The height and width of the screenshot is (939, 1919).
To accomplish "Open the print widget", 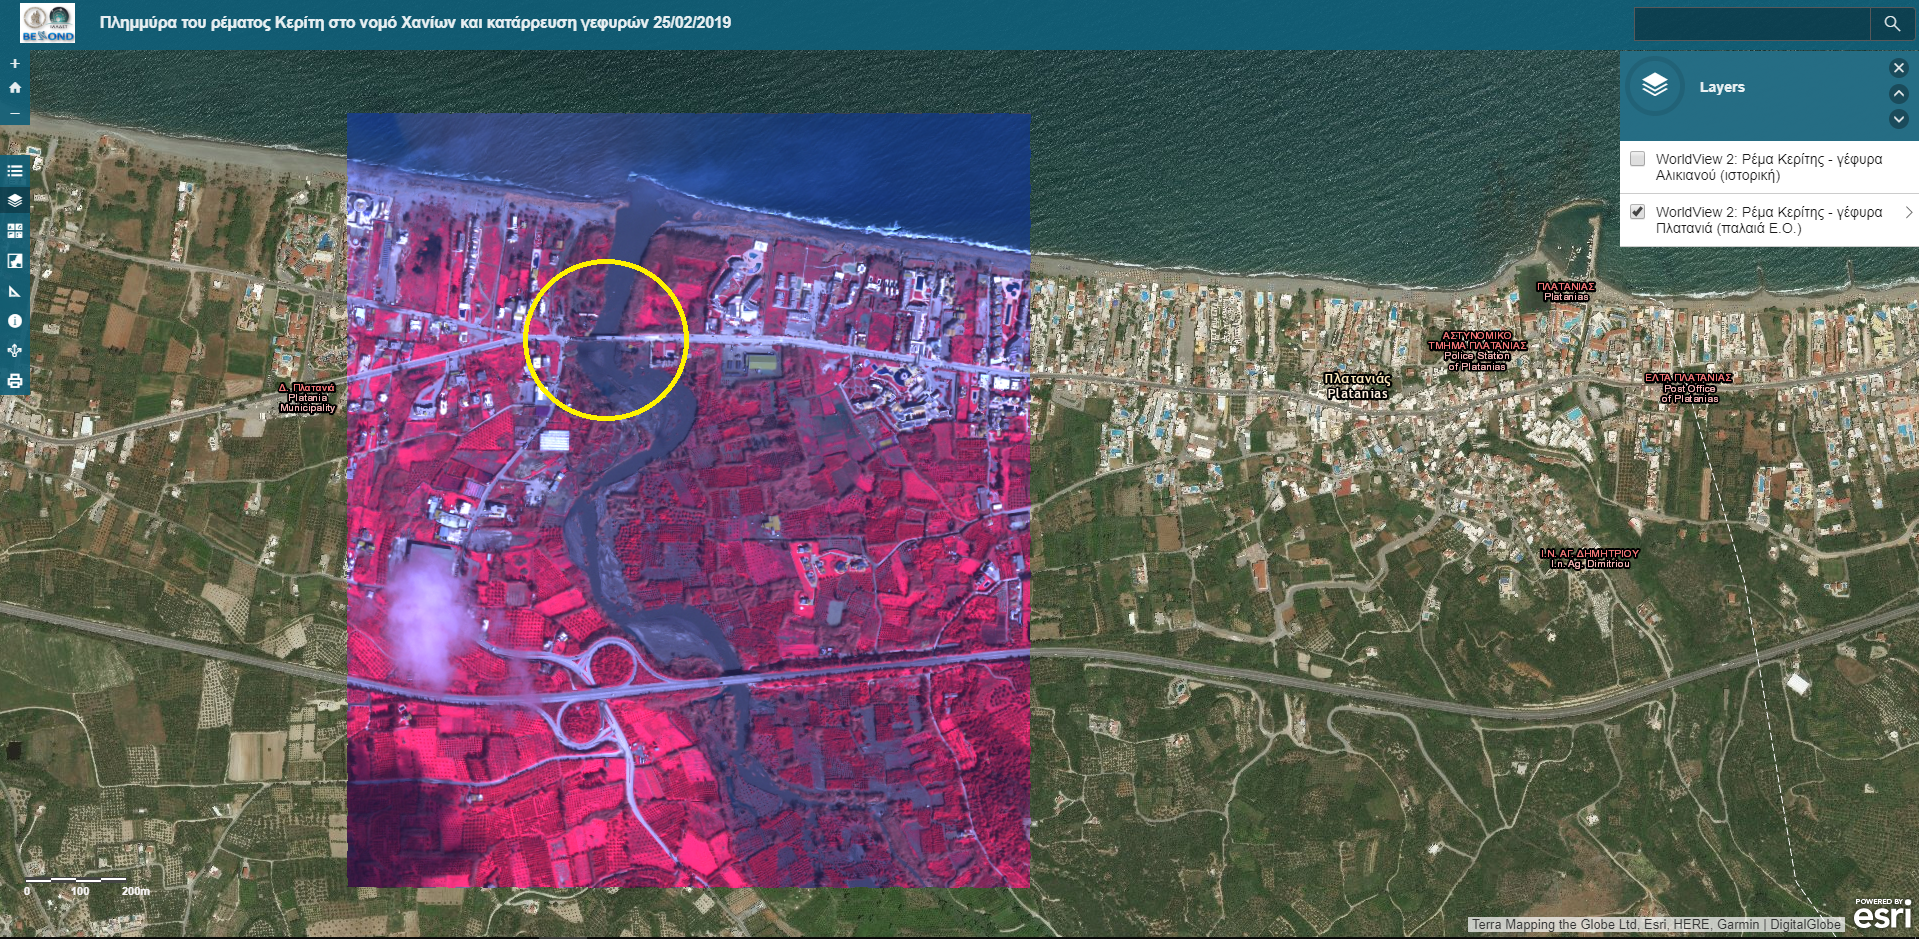I will 14,381.
